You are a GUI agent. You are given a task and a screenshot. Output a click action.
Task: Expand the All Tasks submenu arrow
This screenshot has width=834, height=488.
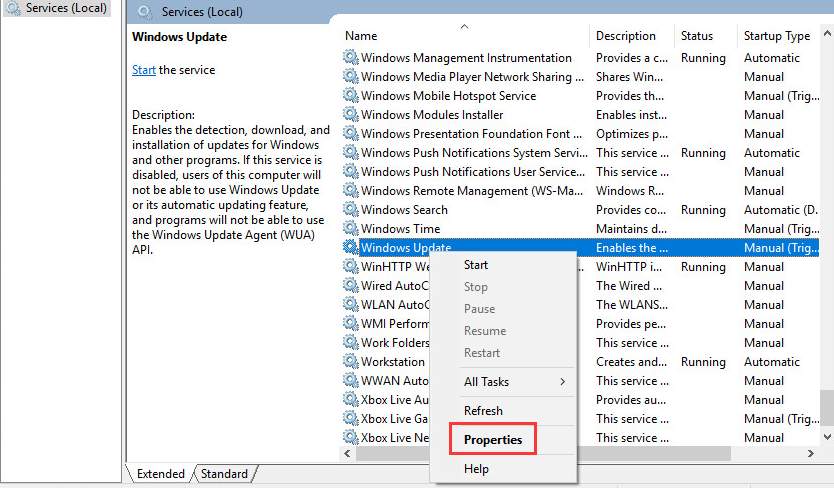click(x=562, y=382)
